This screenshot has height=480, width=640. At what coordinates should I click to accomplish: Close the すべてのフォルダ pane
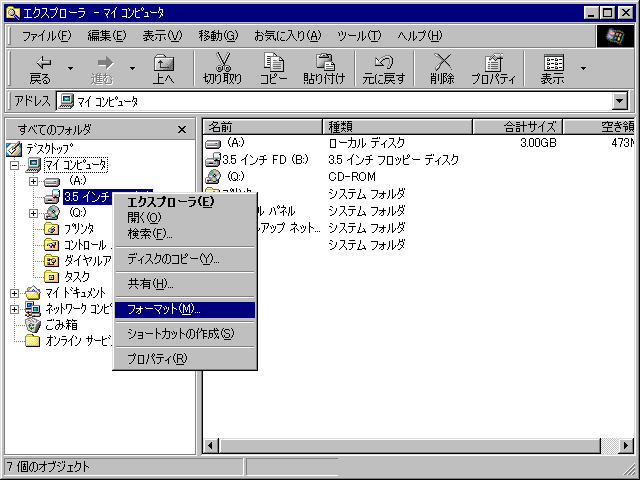182,130
